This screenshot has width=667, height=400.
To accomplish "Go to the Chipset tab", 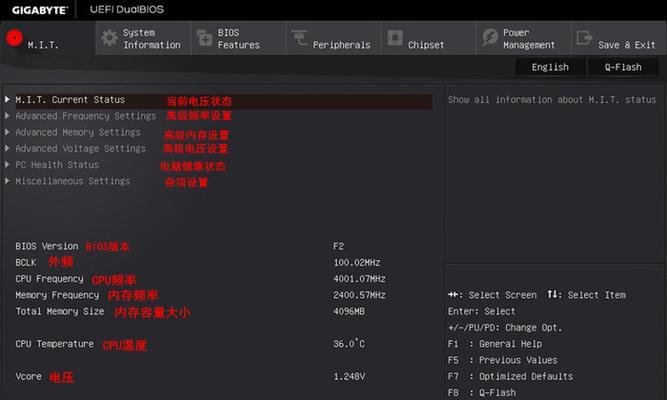I will tap(428, 38).
